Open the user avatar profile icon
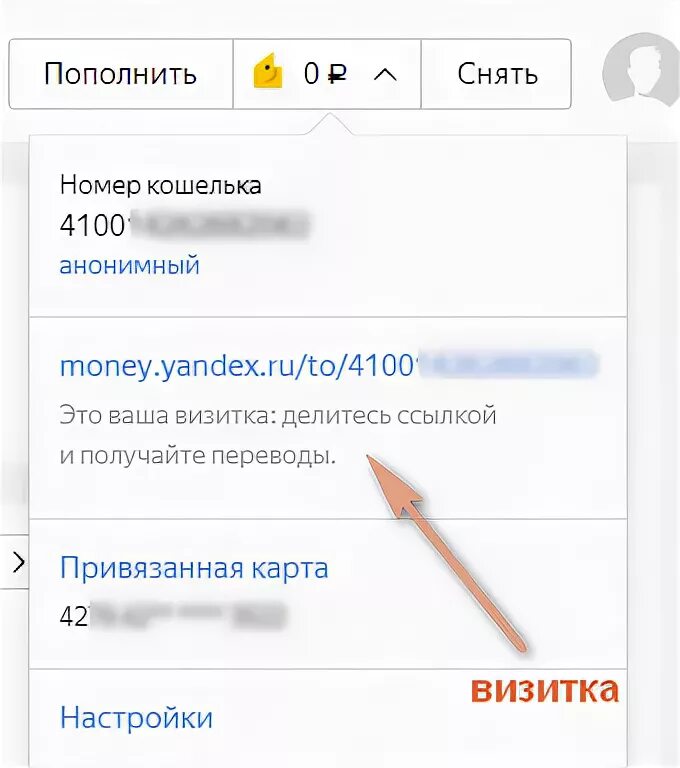 pyautogui.click(x=642, y=71)
